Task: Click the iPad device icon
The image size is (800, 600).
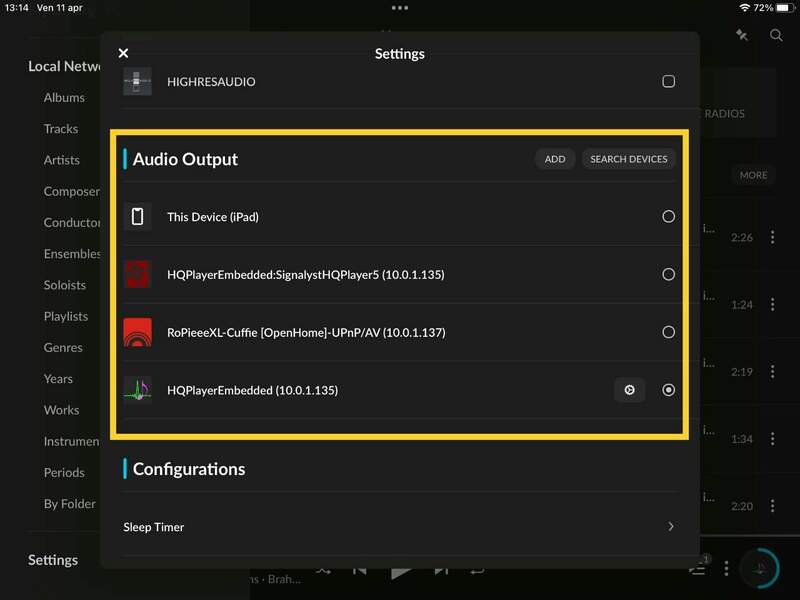Action: [137, 217]
